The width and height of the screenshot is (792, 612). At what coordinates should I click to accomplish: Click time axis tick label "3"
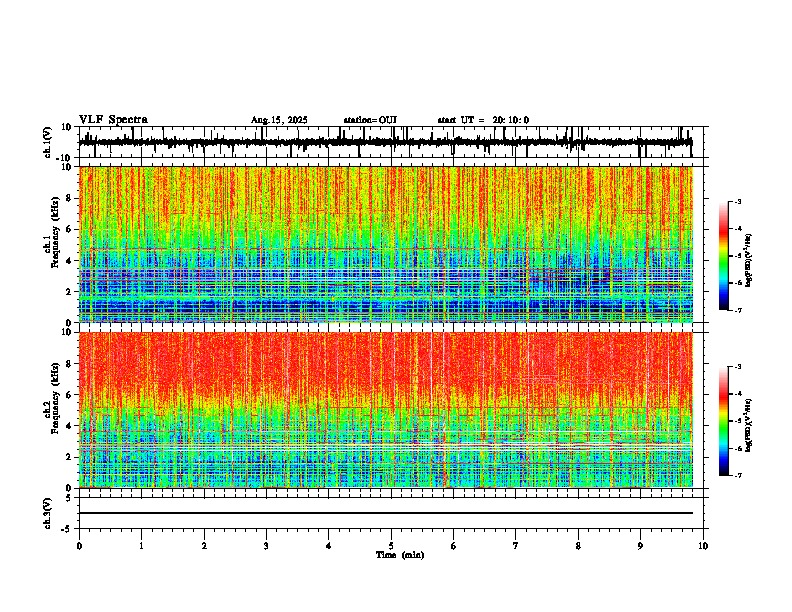(x=266, y=546)
